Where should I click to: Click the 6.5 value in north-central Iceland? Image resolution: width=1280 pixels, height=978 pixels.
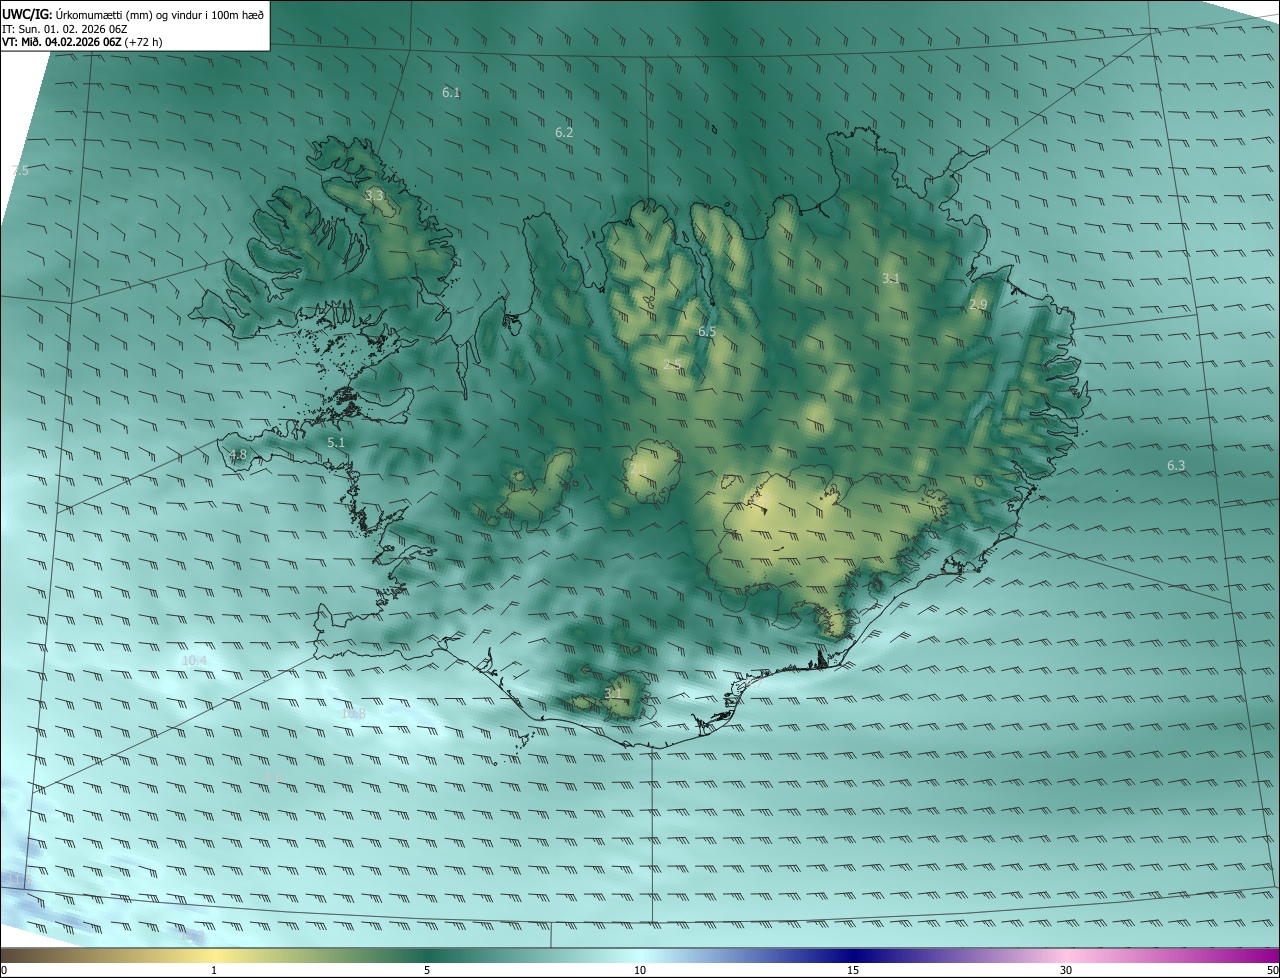coord(707,331)
